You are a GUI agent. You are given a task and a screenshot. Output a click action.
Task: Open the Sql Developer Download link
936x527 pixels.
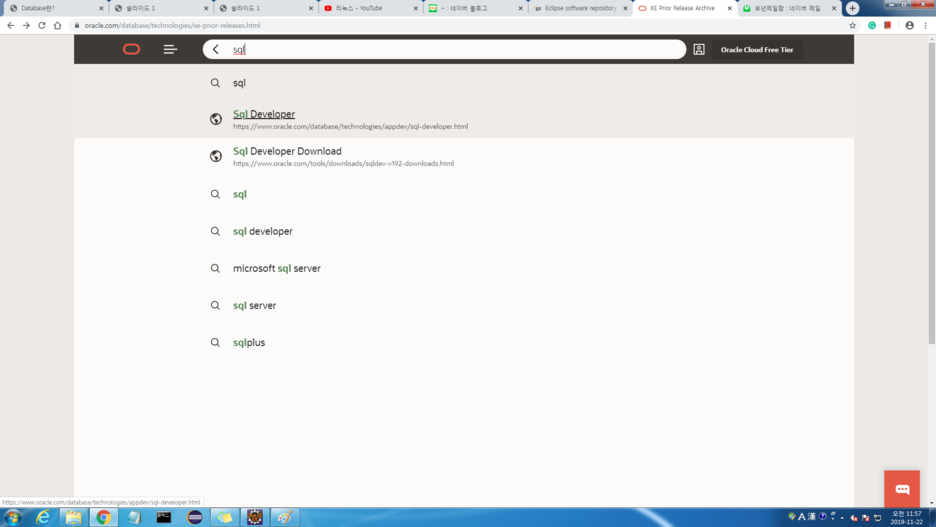coord(287,151)
